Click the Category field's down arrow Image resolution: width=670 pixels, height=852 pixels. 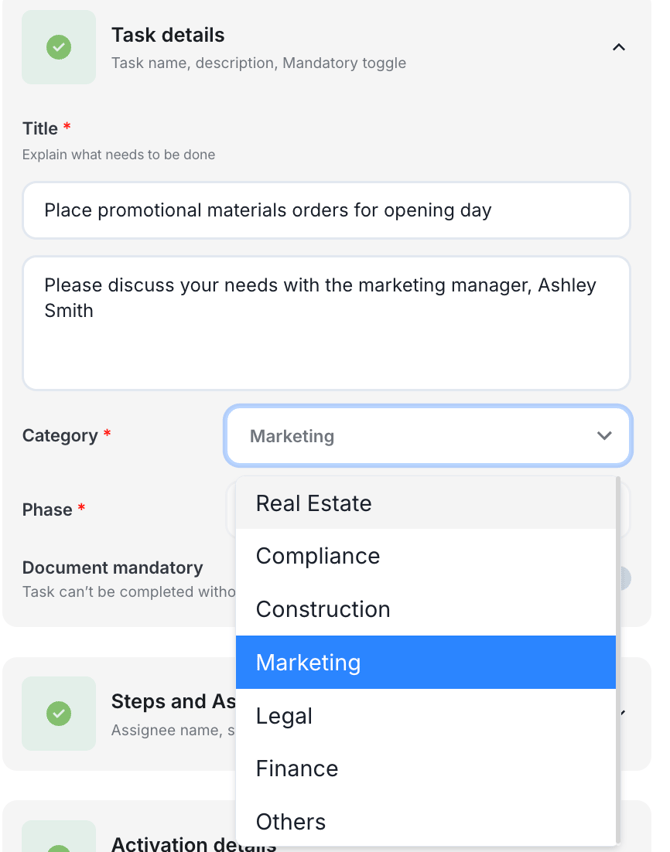pyautogui.click(x=604, y=436)
